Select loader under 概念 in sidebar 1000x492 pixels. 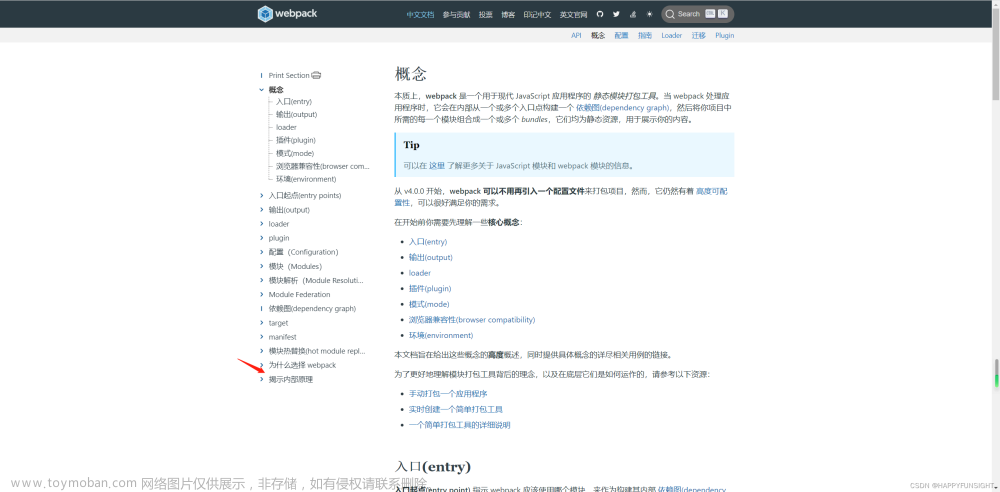(286, 127)
